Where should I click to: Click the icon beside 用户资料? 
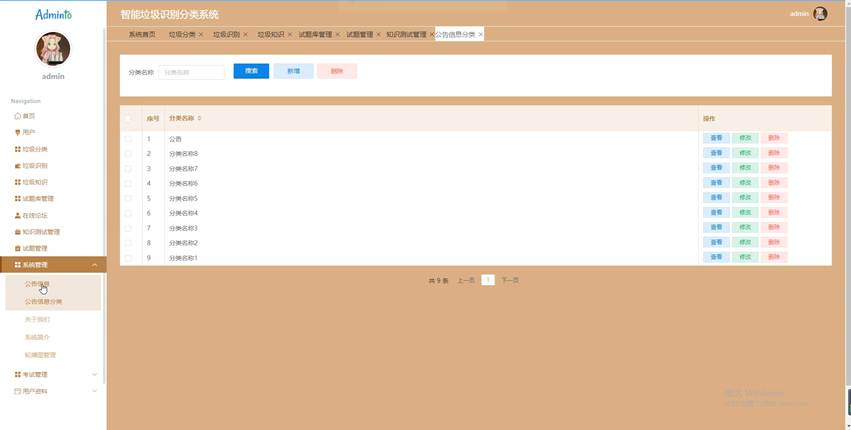(17, 391)
